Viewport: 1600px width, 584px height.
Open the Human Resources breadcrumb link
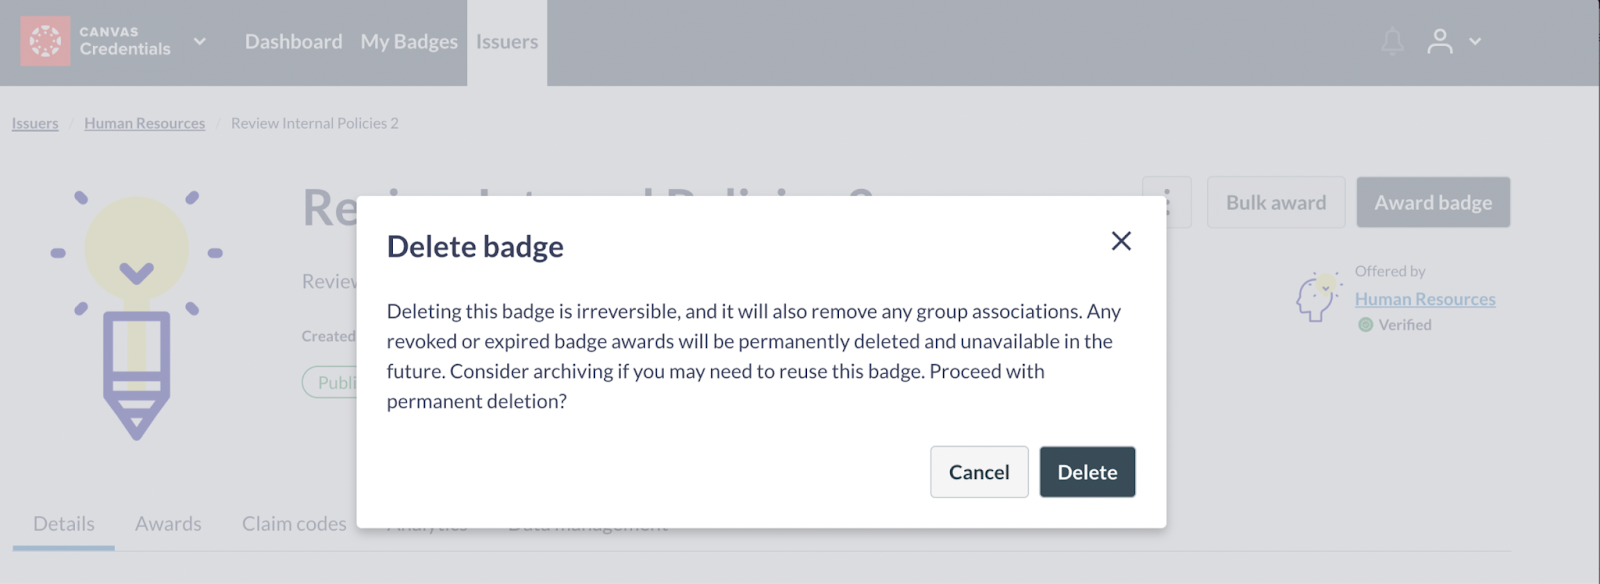144,124
